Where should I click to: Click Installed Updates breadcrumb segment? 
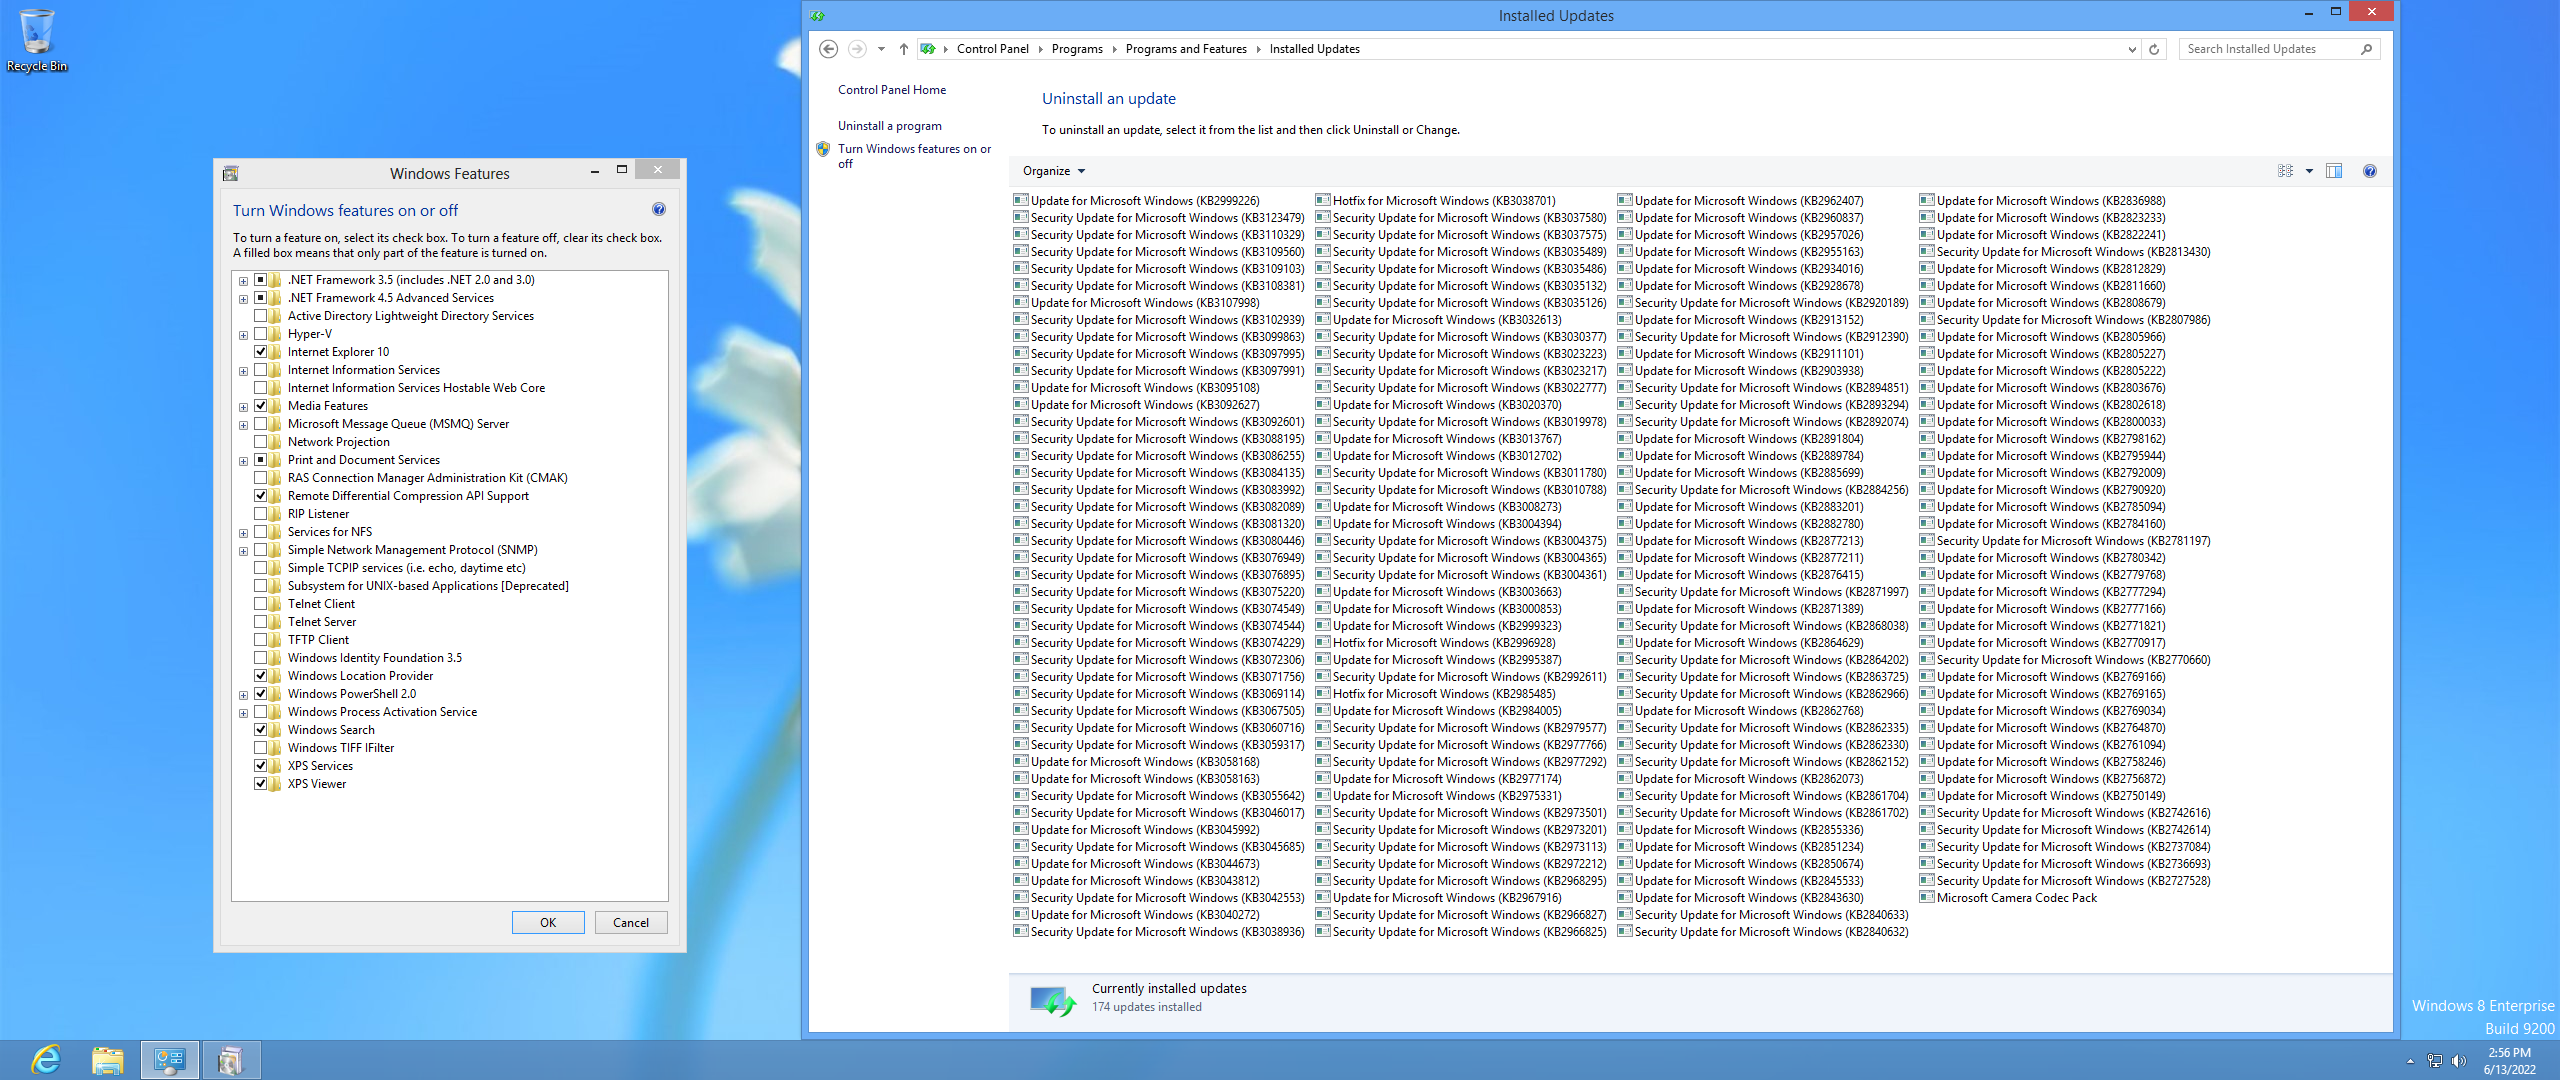pos(1314,49)
